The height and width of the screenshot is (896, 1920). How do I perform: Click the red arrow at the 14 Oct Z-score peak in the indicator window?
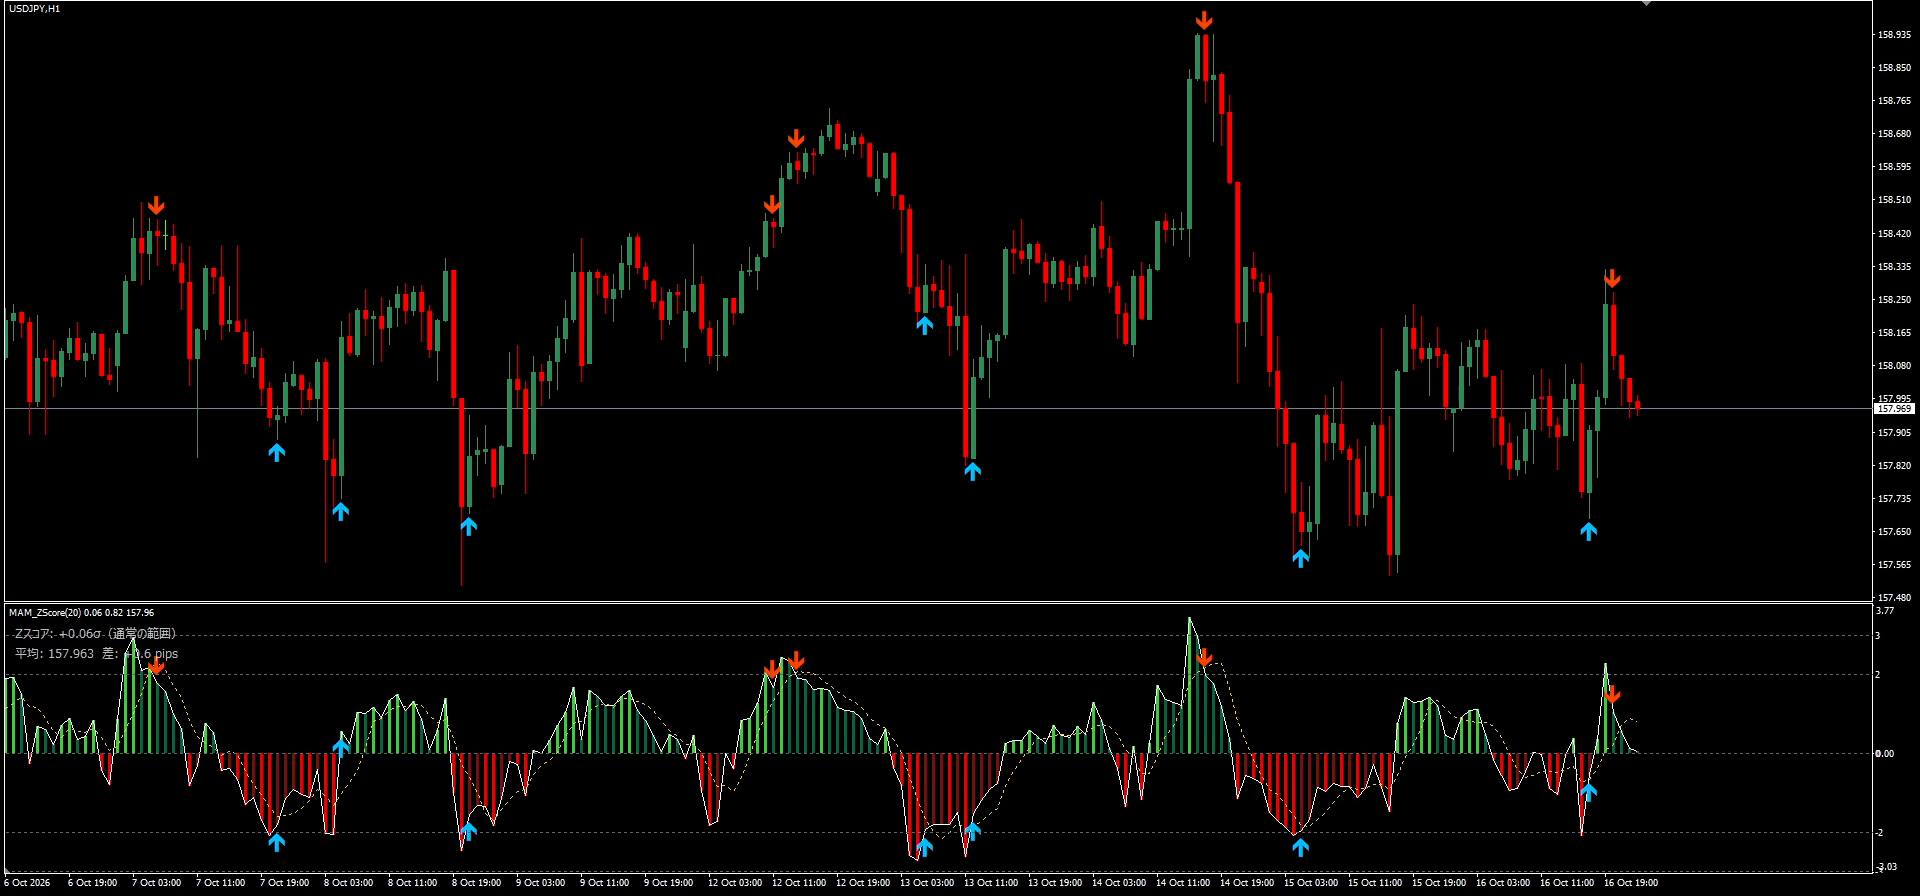point(1204,657)
